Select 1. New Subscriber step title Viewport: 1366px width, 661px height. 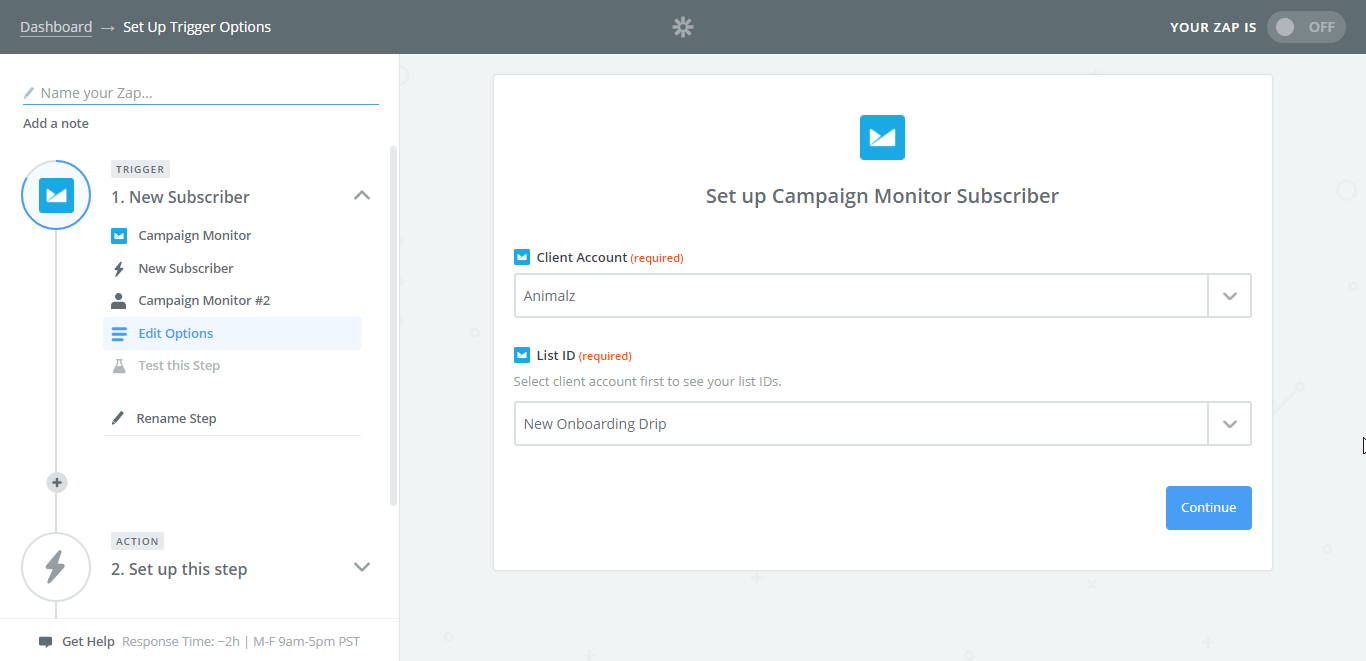tap(181, 197)
